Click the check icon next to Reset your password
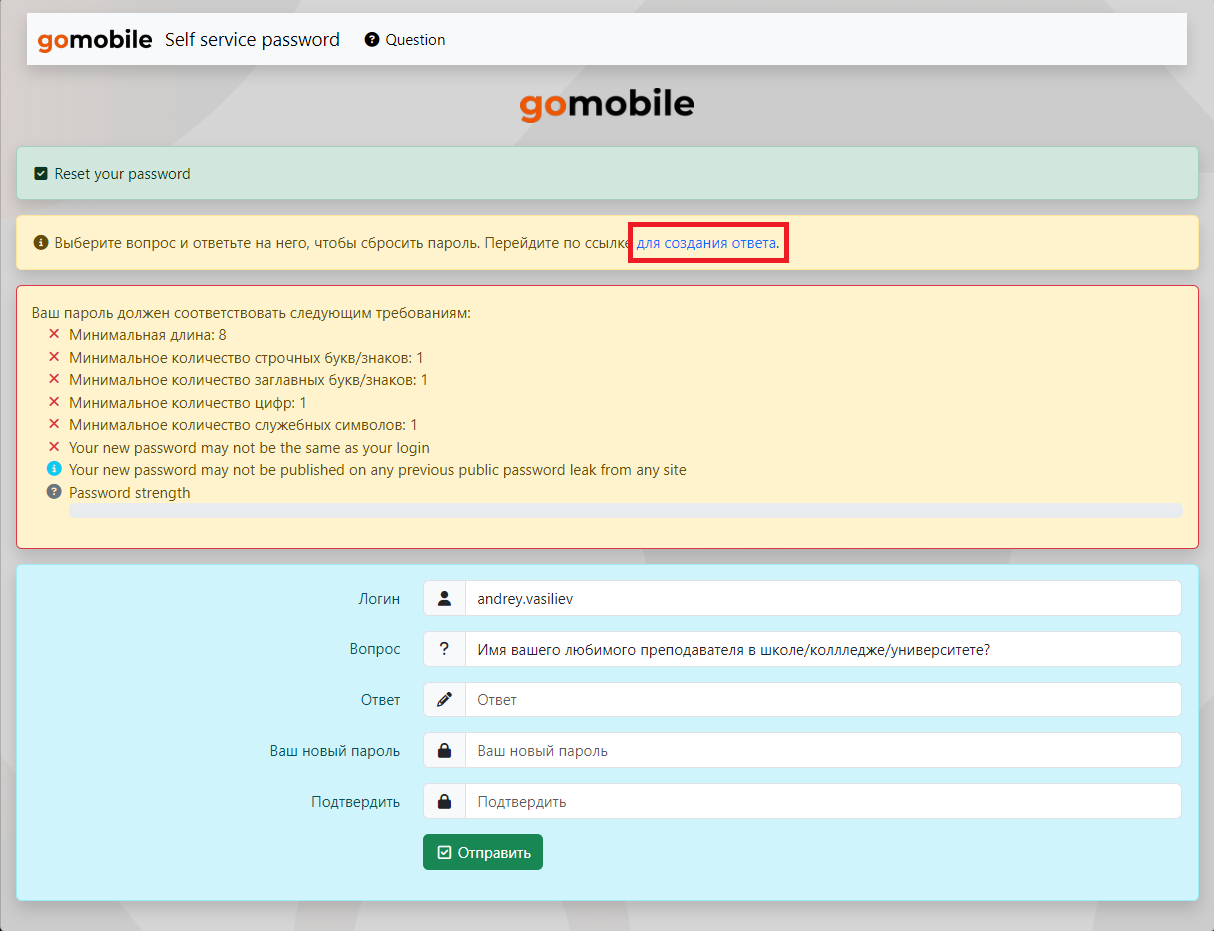 (41, 174)
